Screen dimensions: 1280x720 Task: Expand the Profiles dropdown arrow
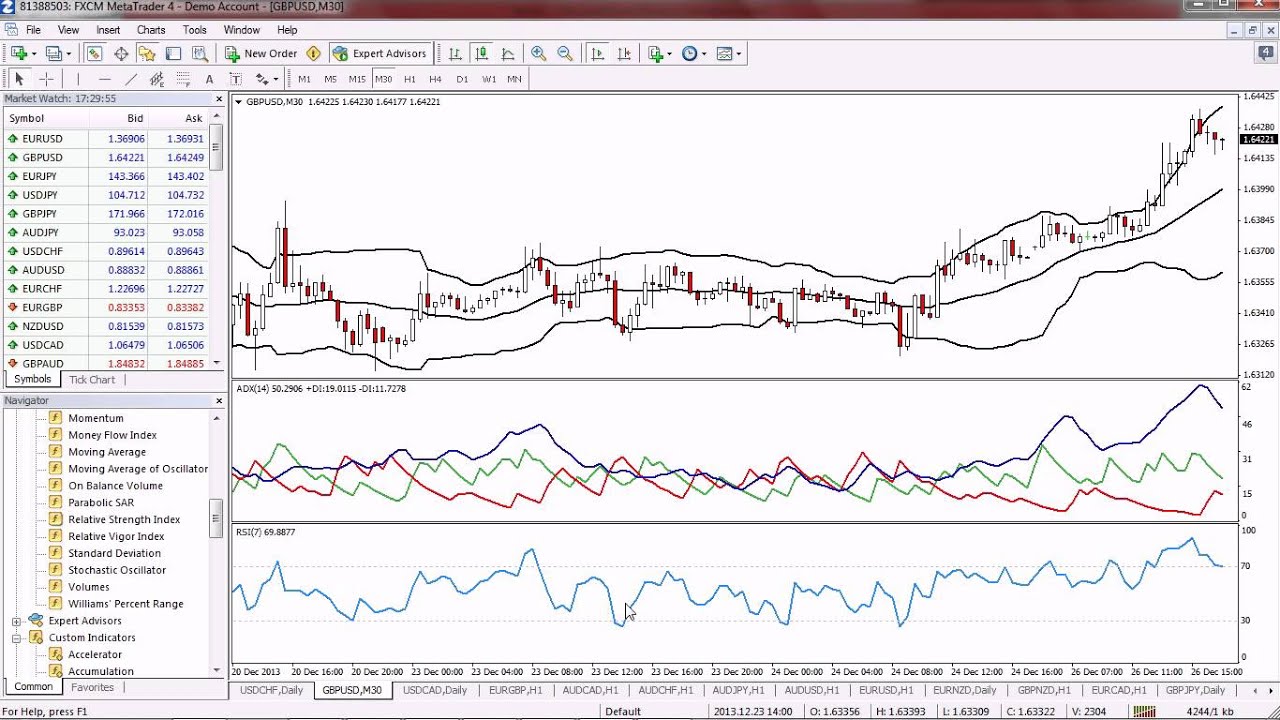(69, 54)
